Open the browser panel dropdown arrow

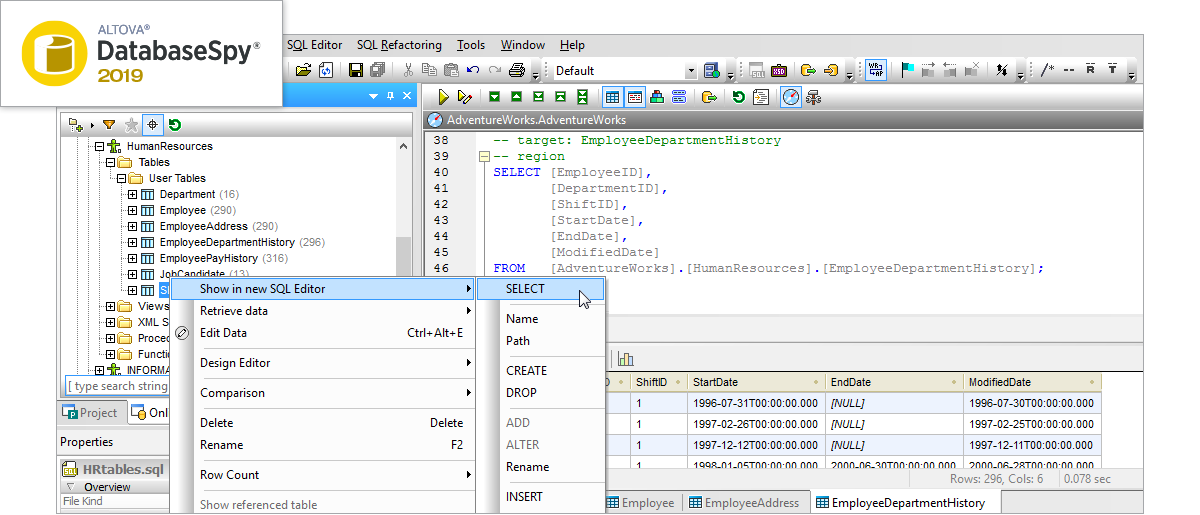tap(373, 96)
